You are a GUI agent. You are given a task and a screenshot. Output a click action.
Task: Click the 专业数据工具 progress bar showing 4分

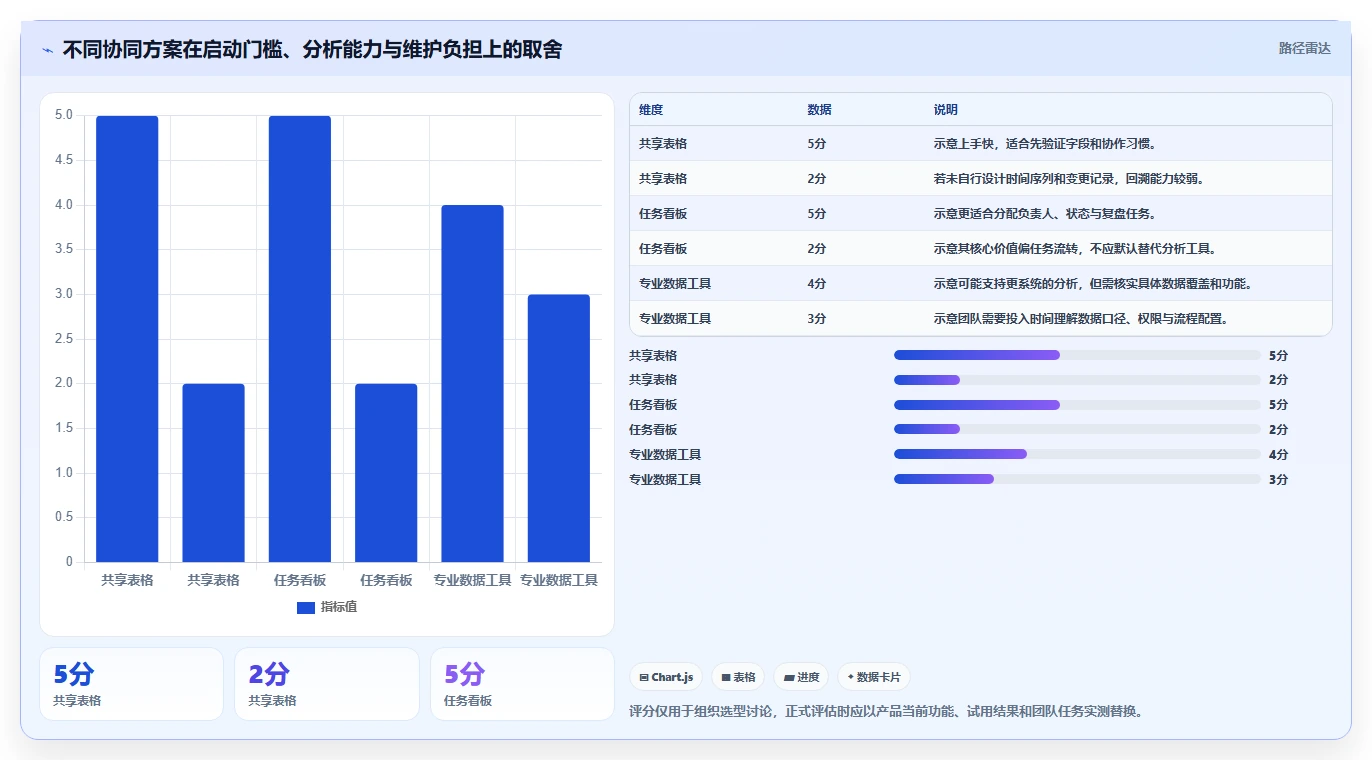tap(1077, 454)
